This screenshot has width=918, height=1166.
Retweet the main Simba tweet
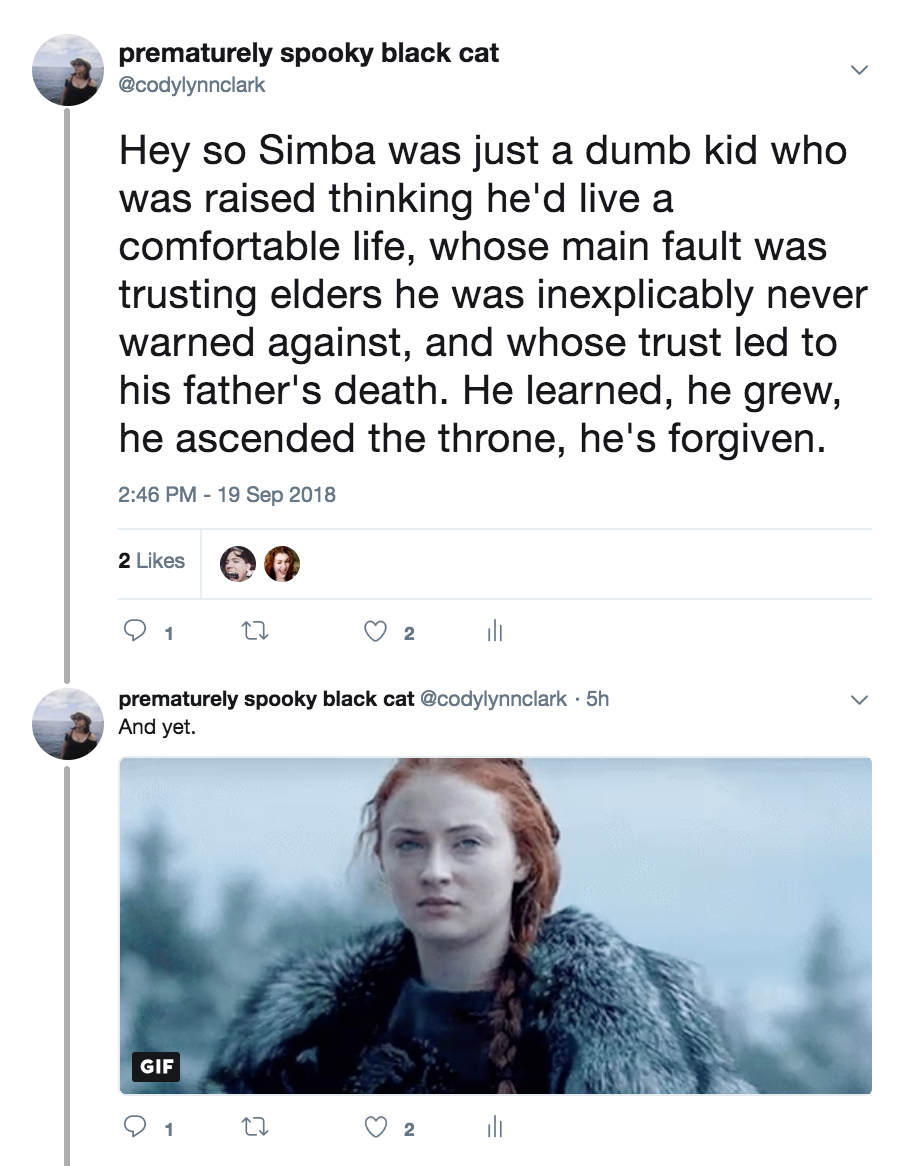(x=247, y=632)
